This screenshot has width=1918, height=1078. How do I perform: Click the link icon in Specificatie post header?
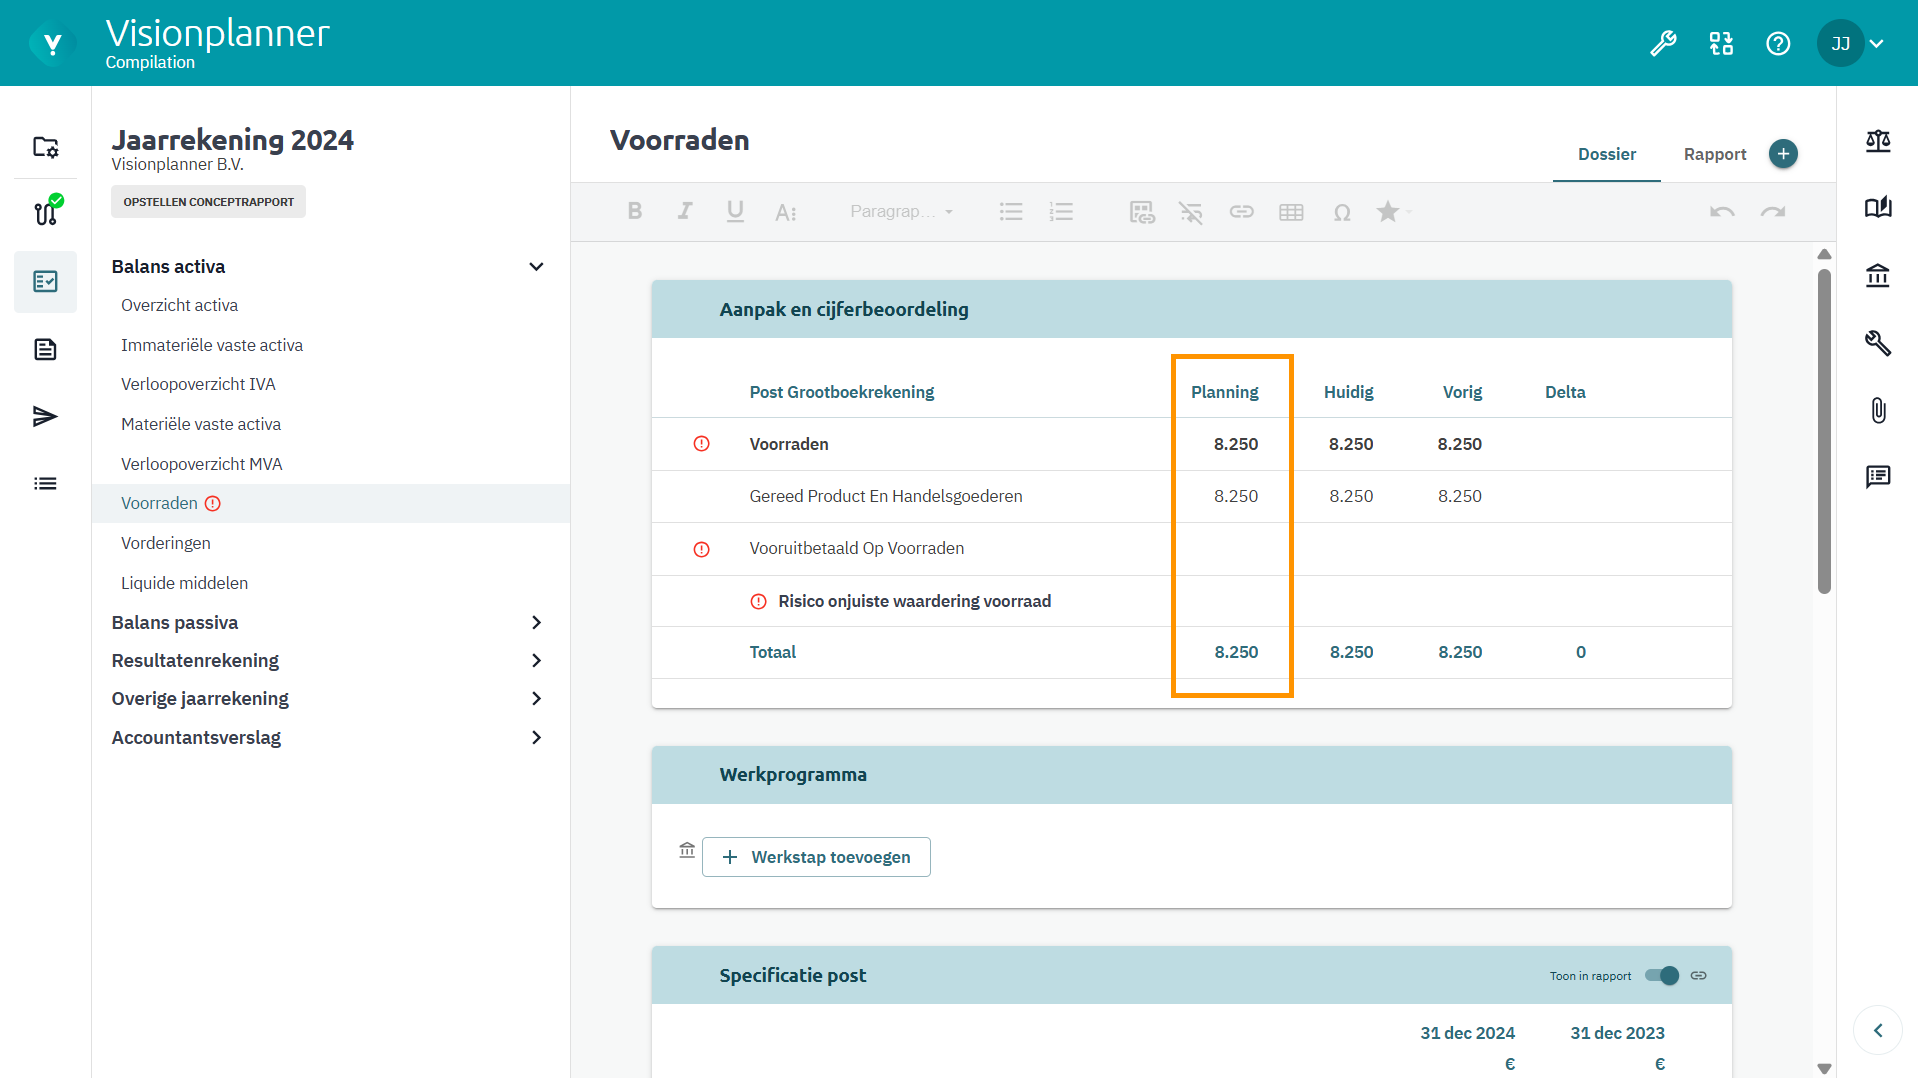(1698, 976)
